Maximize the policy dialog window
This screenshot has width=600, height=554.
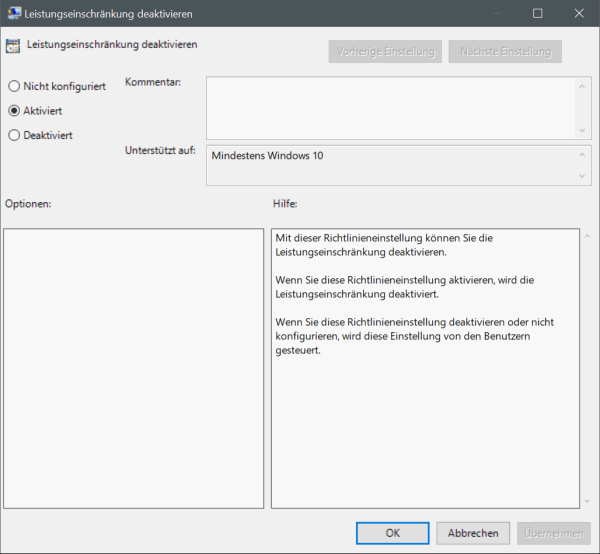point(538,14)
